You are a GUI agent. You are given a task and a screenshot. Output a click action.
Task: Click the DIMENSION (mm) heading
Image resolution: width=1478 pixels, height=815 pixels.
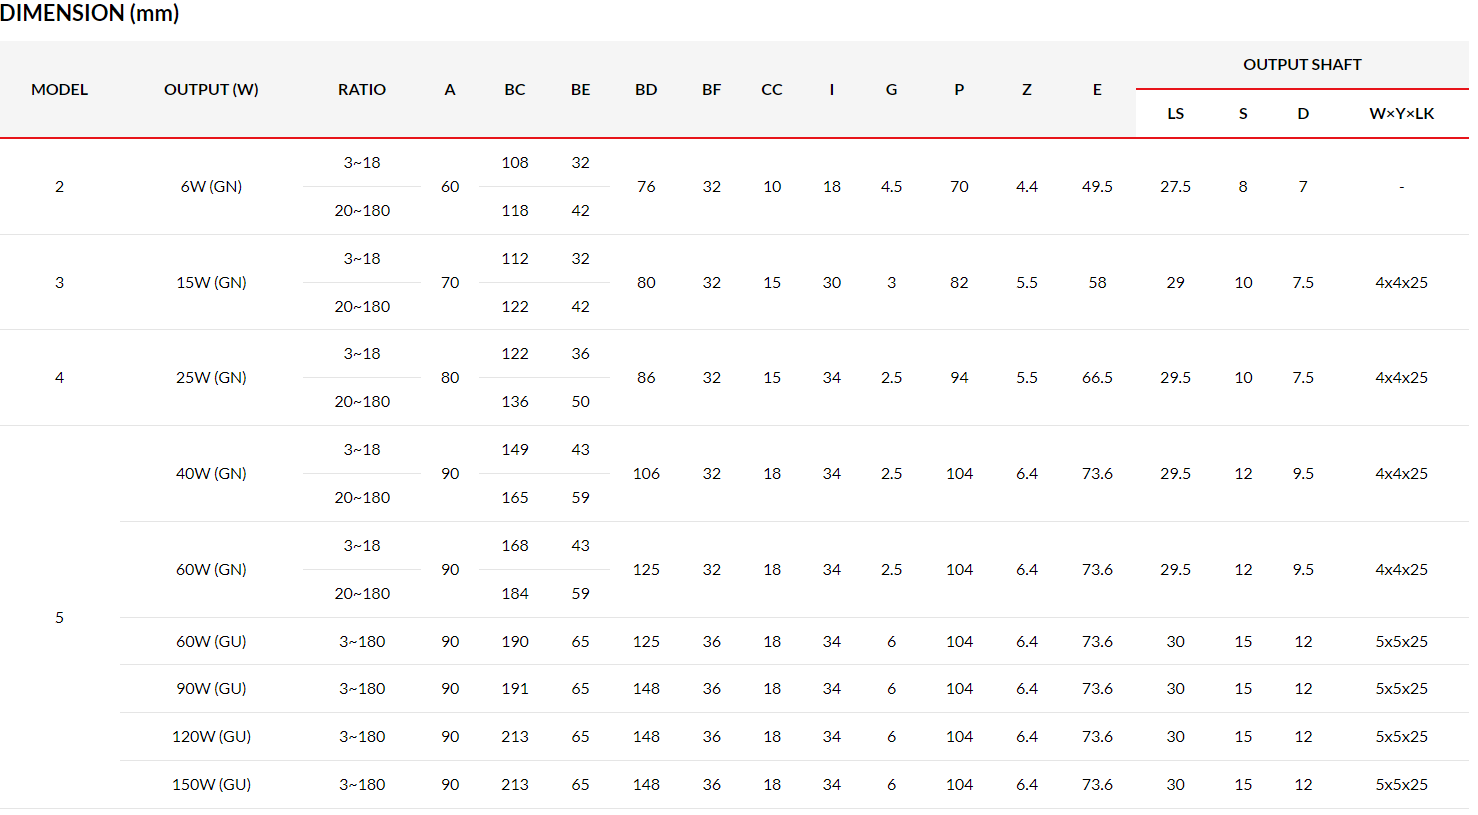[x=90, y=13]
